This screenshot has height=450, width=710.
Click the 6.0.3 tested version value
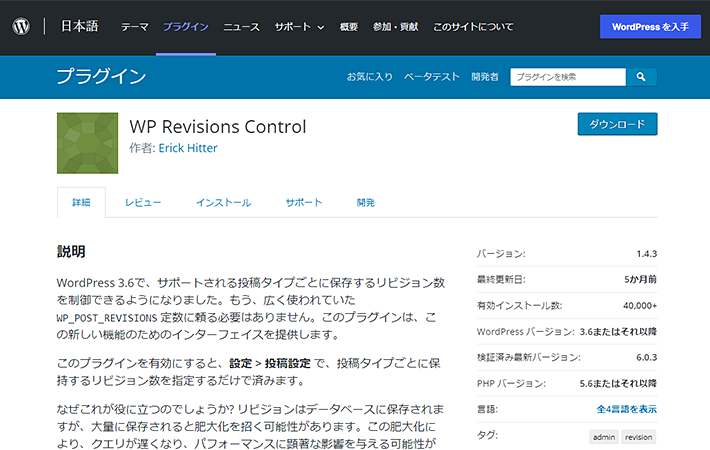coord(647,357)
